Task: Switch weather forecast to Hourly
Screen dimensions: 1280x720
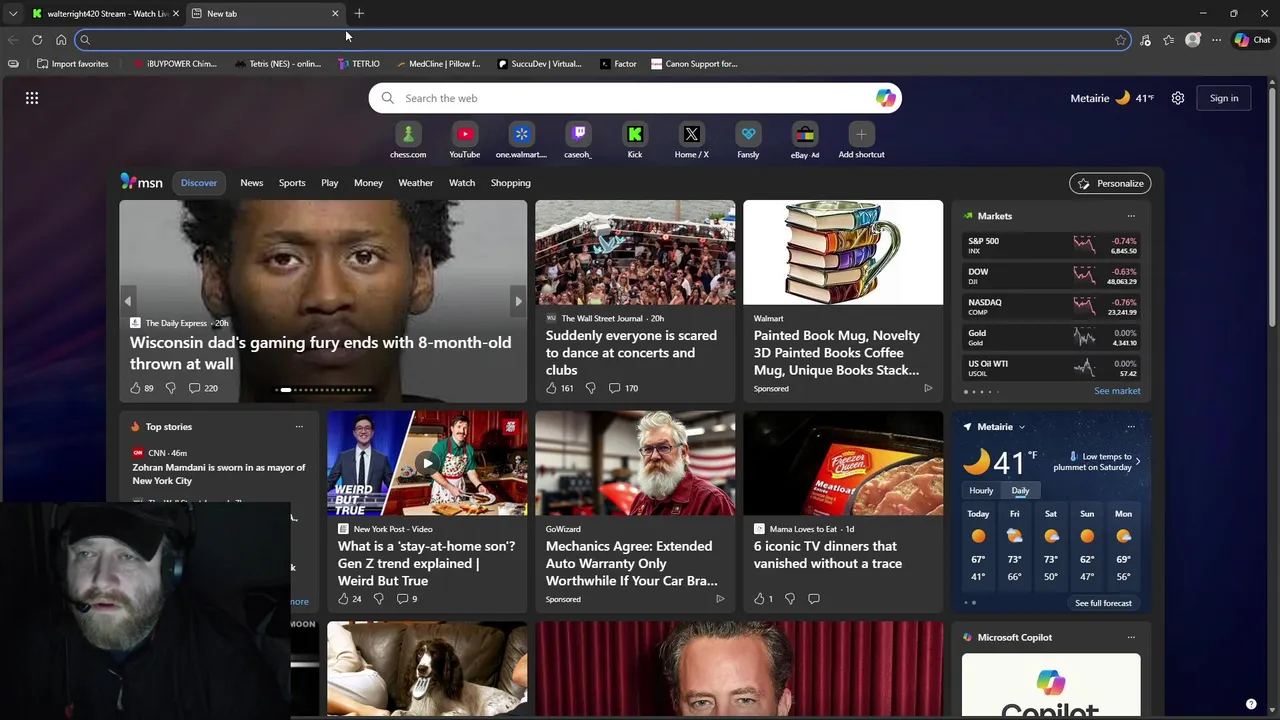Action: coord(981,491)
